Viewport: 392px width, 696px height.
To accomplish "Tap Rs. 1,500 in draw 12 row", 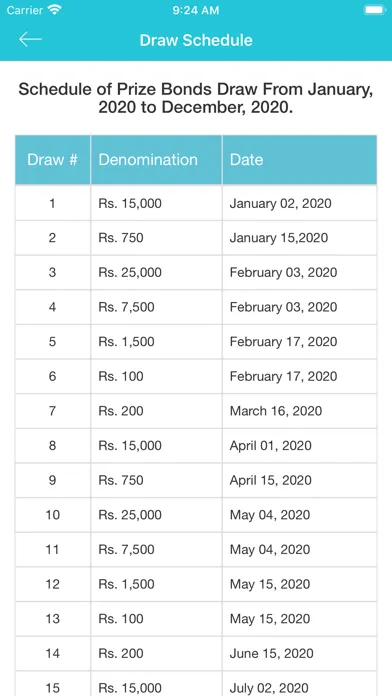I will 127,584.
